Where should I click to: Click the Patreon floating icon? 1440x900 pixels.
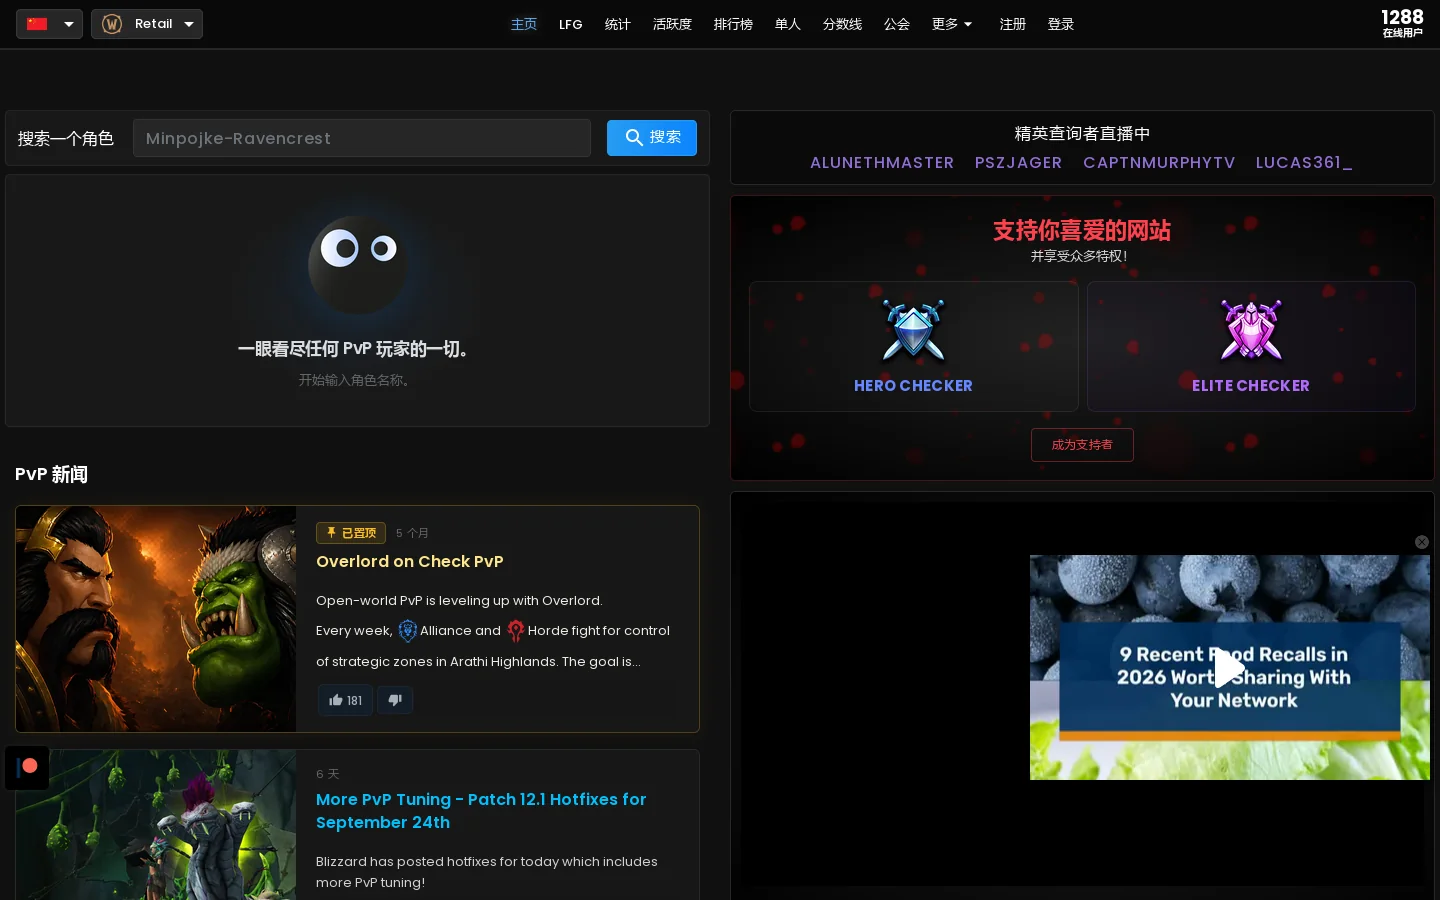click(27, 768)
